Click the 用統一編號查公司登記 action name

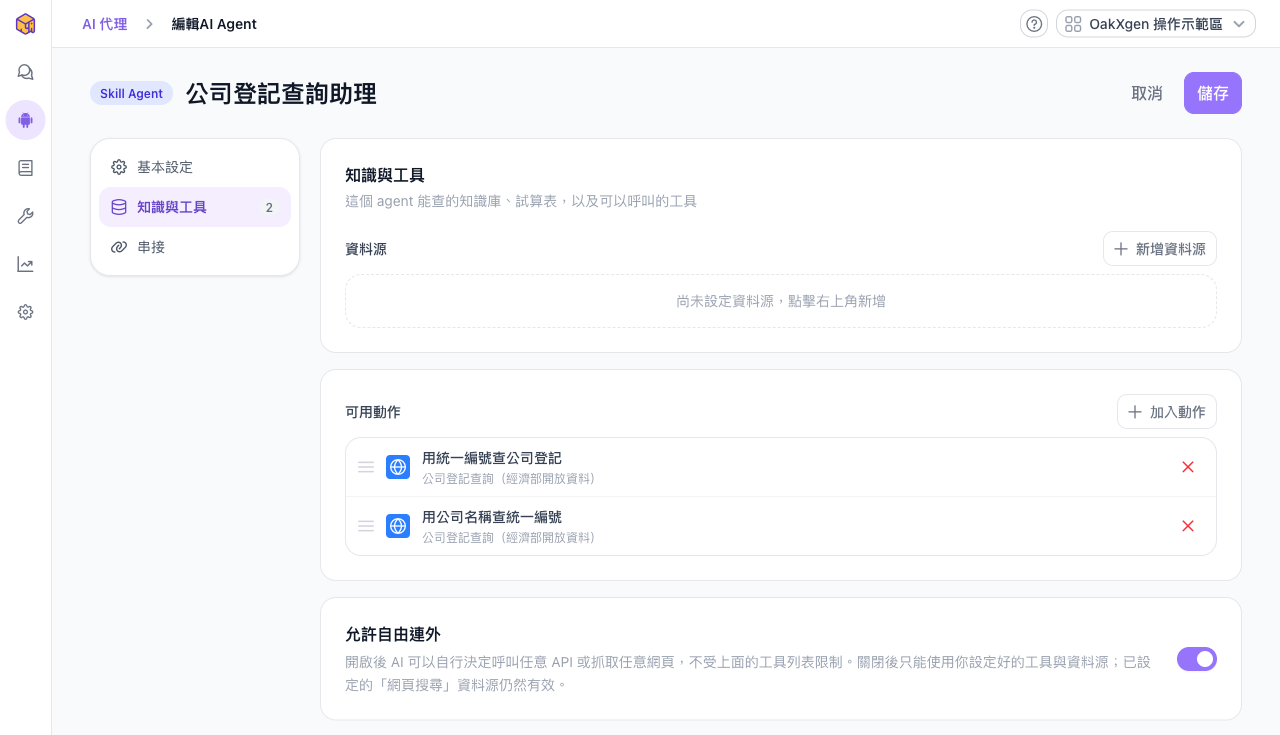(492, 458)
